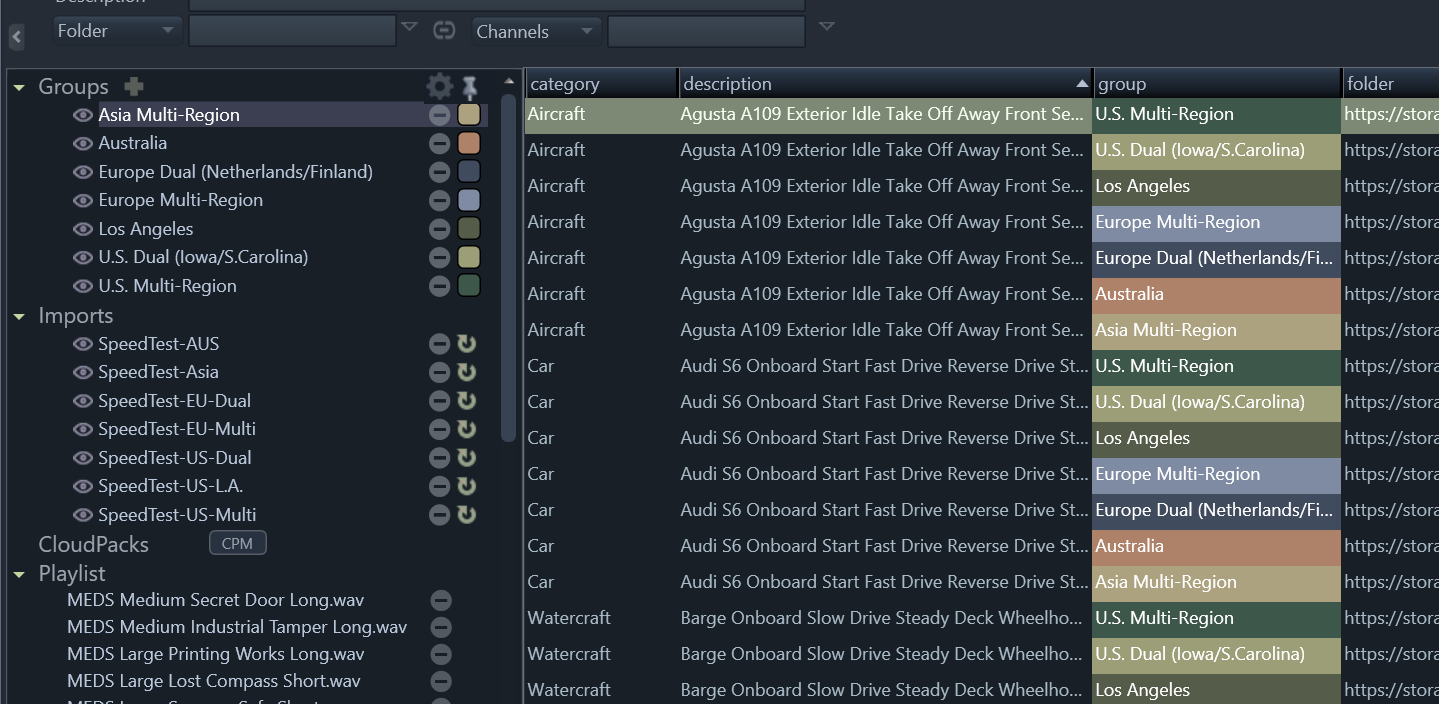Open CloudPacks CPM button

[x=238, y=543]
